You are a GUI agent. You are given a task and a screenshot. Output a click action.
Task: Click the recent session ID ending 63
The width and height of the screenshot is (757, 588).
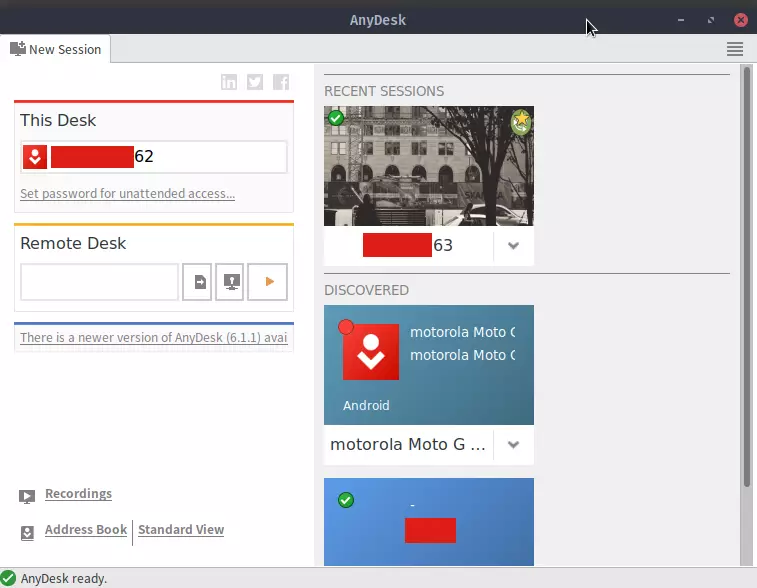tap(408, 245)
